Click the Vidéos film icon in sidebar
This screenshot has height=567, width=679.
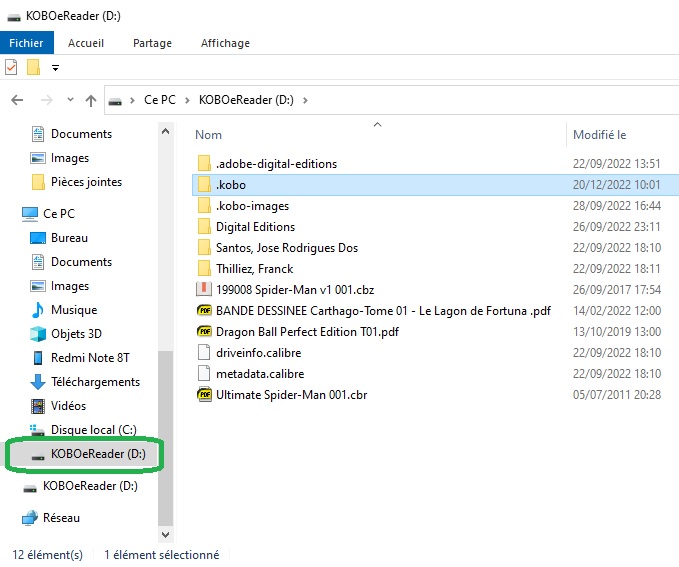coord(38,406)
